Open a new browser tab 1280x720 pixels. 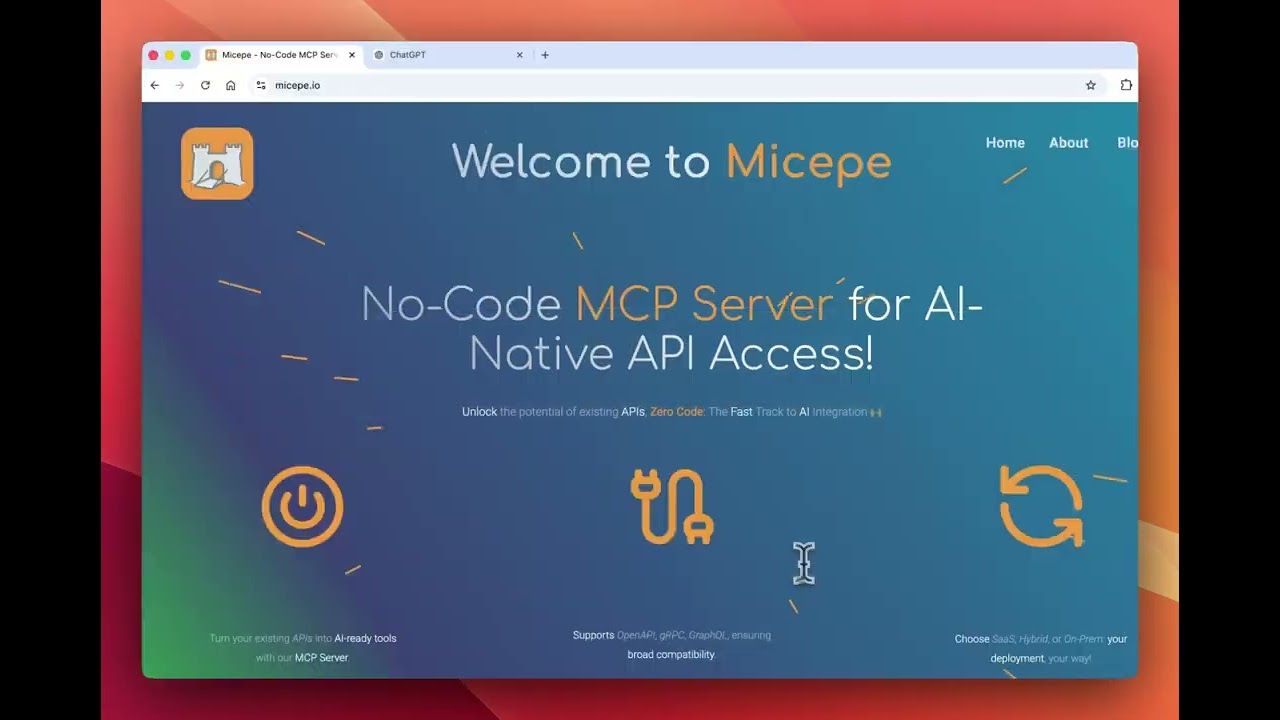click(x=545, y=55)
